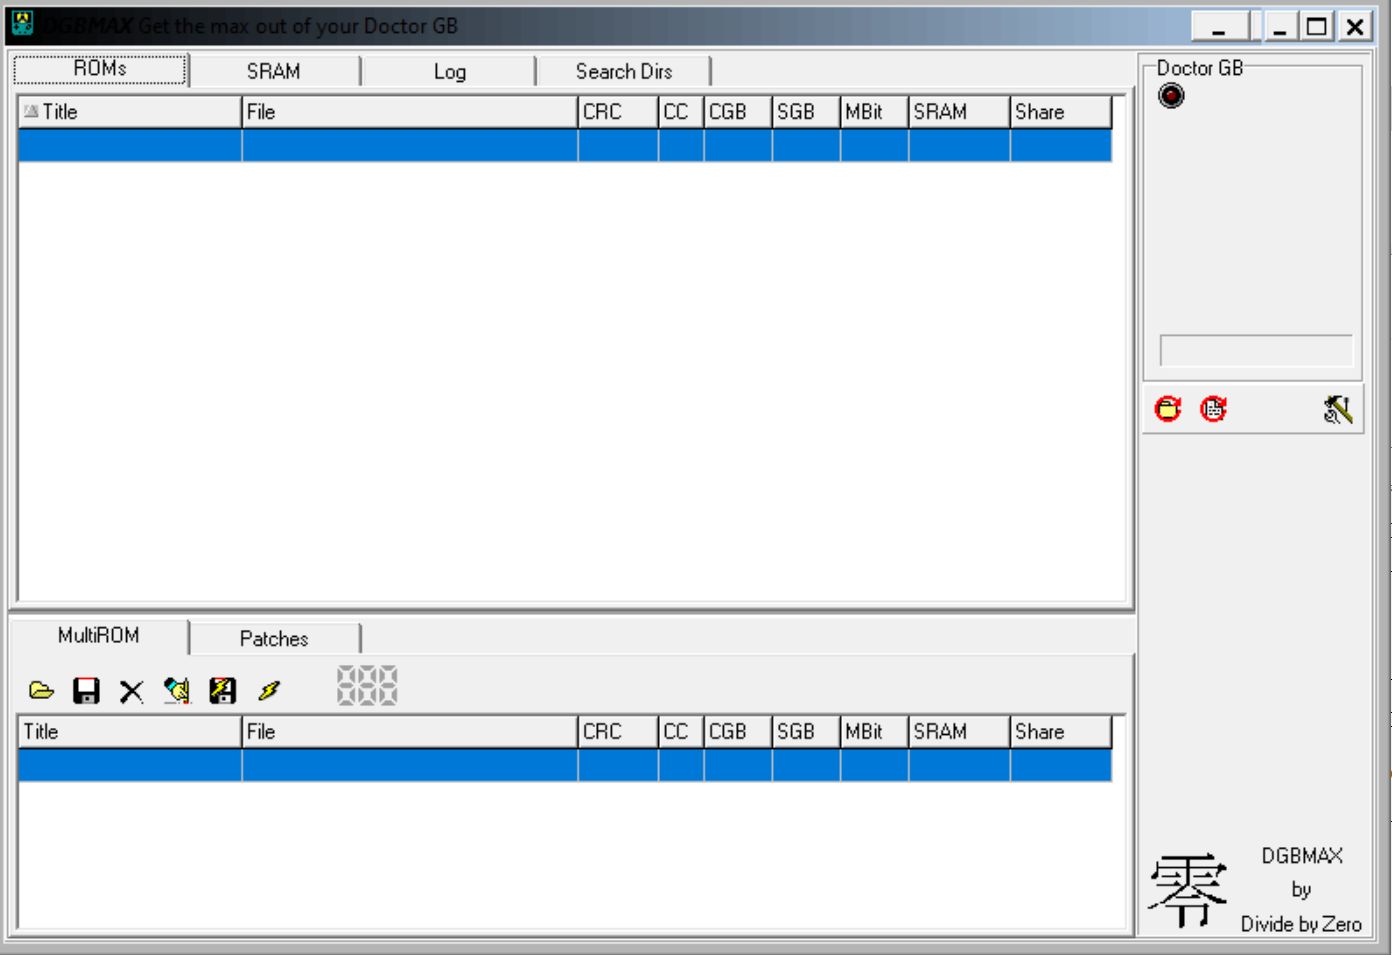Viewport: 1392px width, 955px height.
Task: Select the Search Dirs tab
Action: click(x=623, y=72)
